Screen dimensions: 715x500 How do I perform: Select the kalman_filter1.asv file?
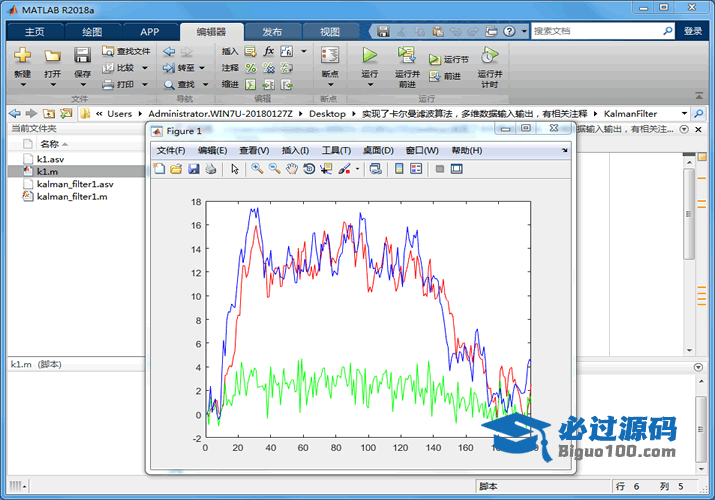pyautogui.click(x=76, y=184)
